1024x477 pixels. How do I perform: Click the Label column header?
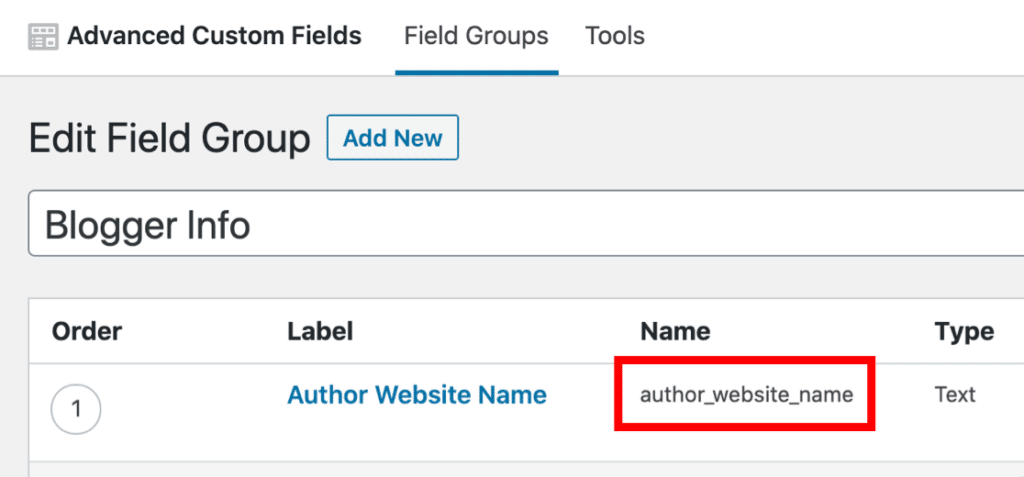(320, 331)
